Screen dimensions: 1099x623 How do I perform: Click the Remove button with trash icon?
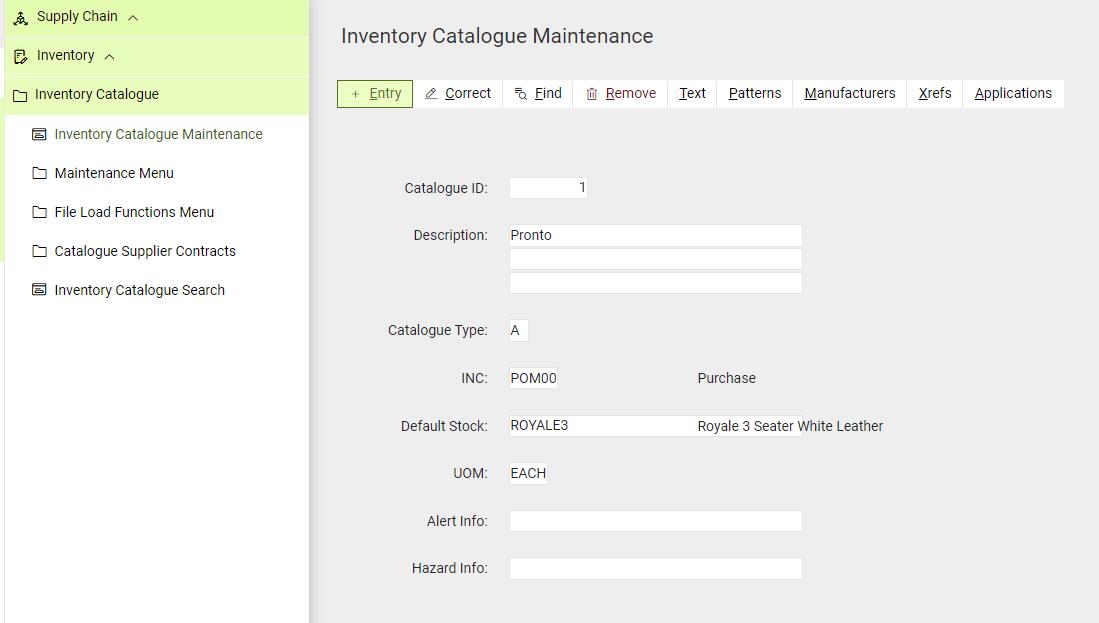[x=621, y=93]
